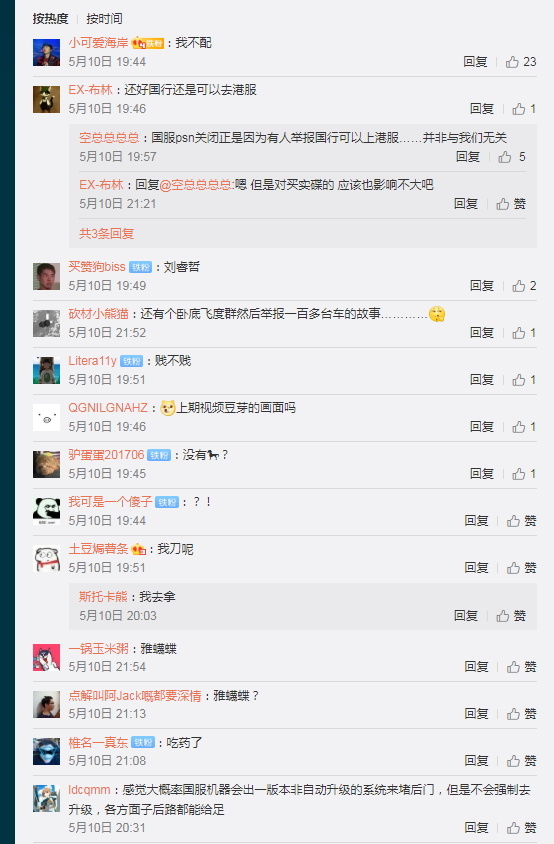The height and width of the screenshot is (844, 554).
Task: Open 我可是一个傻子's profile via username
Action: pyautogui.click(x=110, y=502)
